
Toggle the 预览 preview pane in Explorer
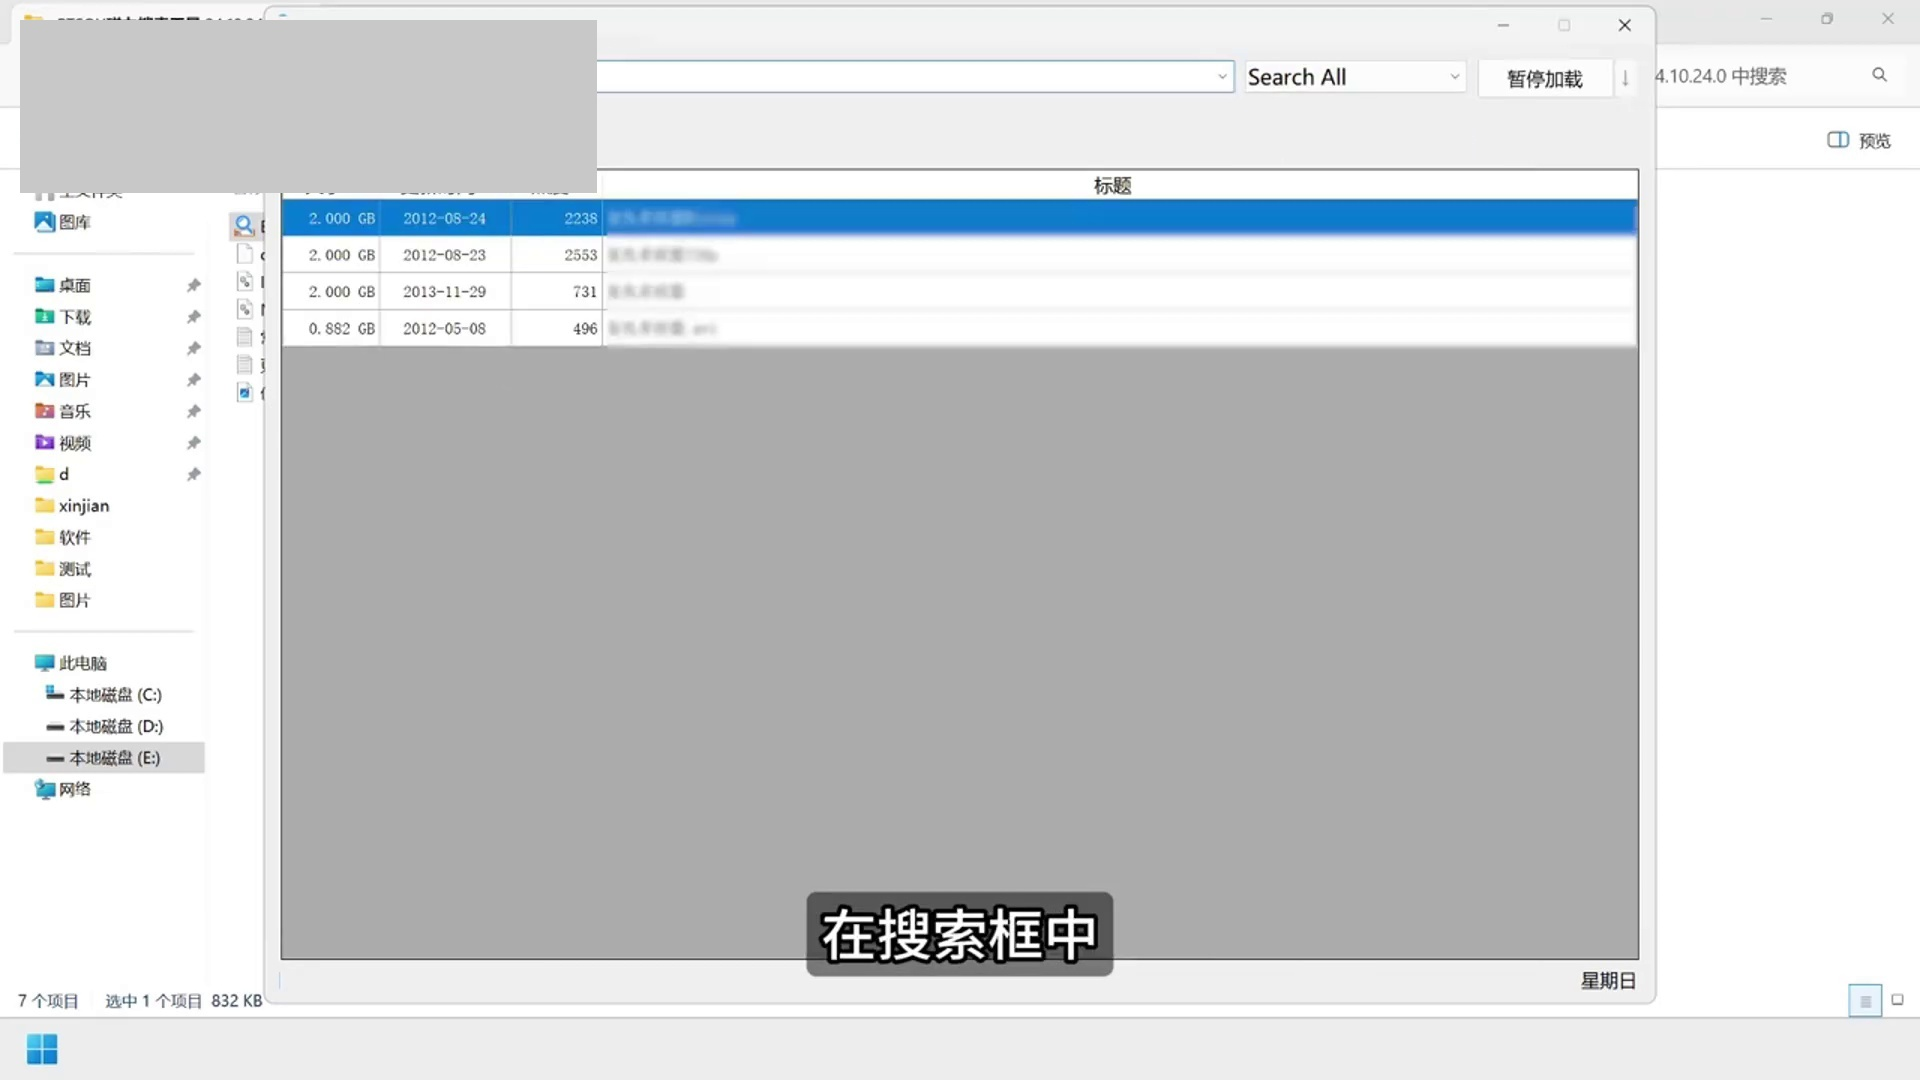[1859, 141]
